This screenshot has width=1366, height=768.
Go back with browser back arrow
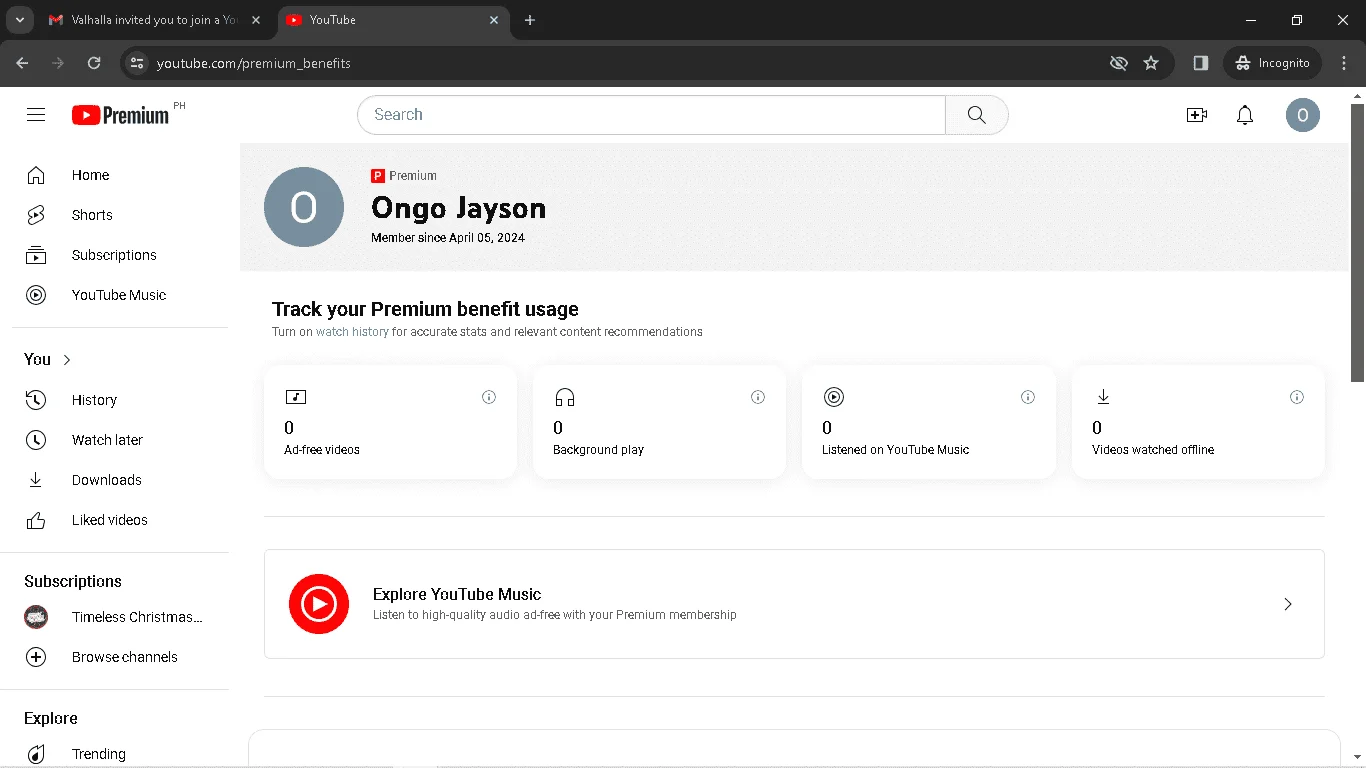pos(22,63)
